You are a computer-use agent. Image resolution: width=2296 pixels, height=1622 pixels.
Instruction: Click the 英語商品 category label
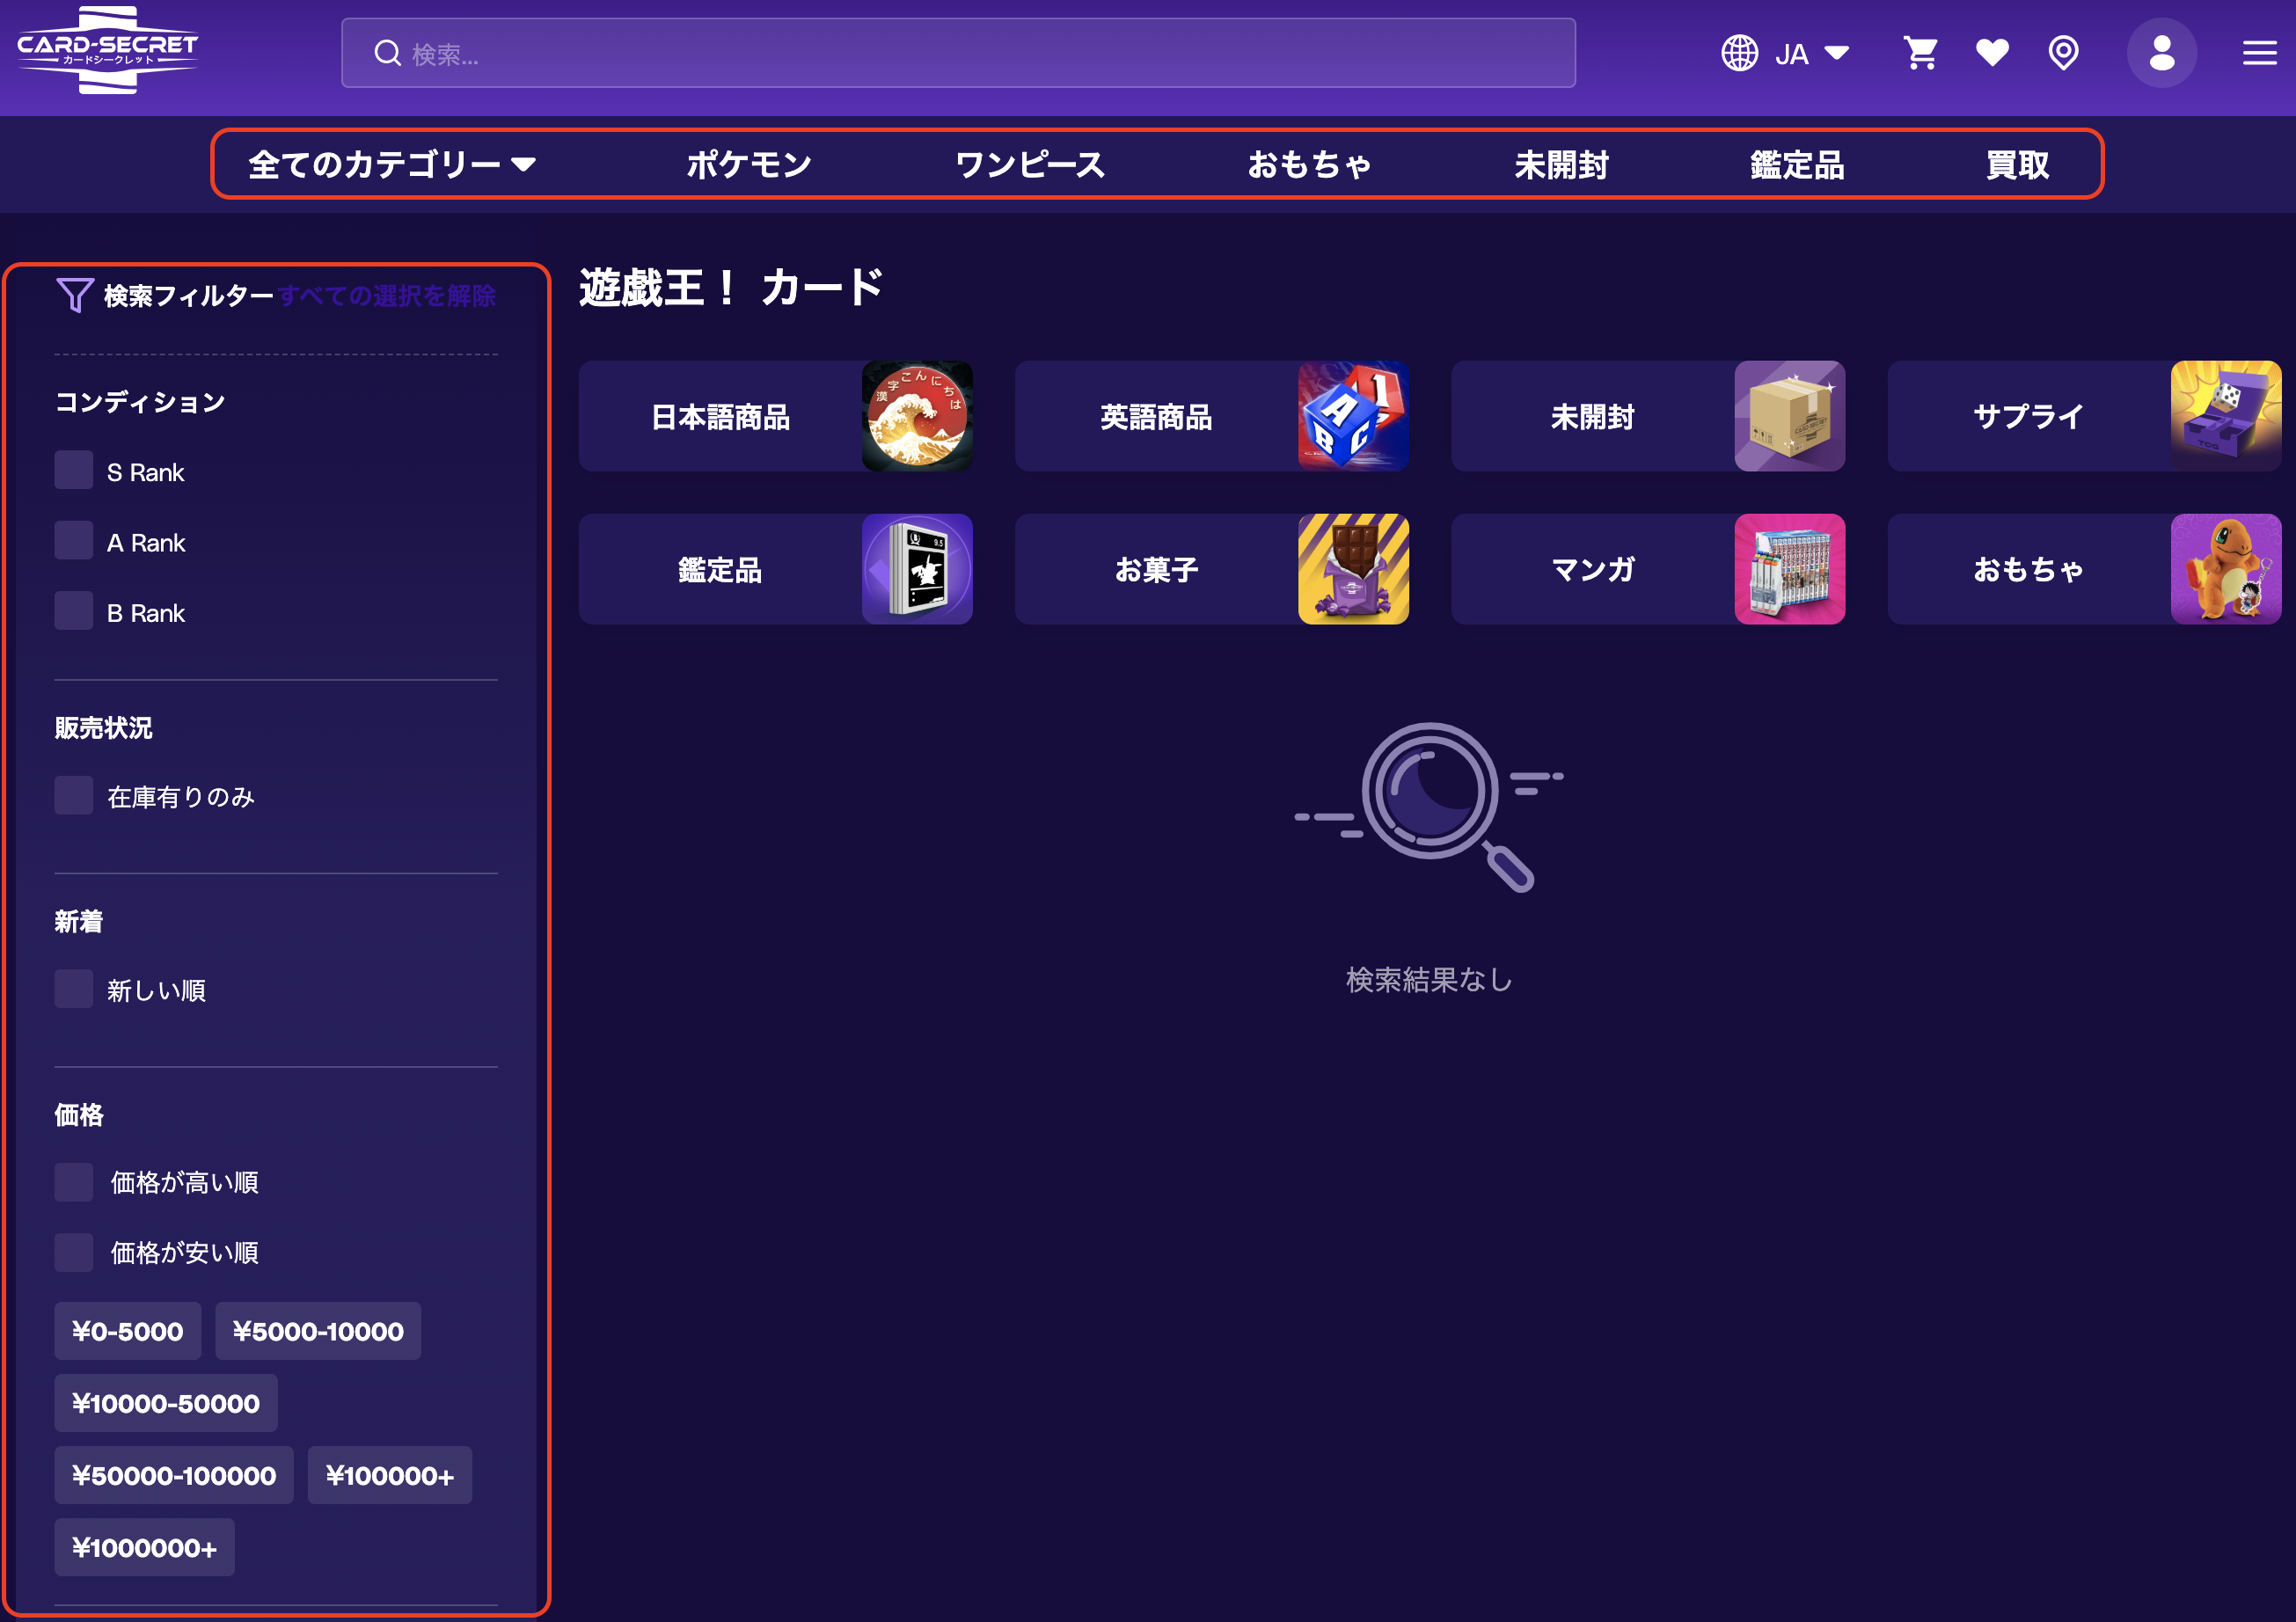1156,416
